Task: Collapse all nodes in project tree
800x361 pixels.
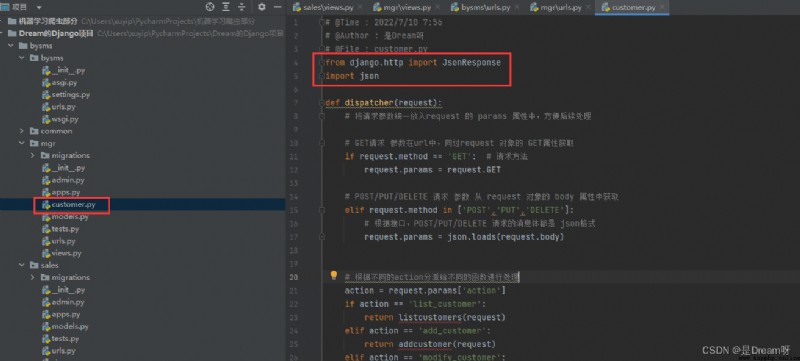Action: pos(241,7)
